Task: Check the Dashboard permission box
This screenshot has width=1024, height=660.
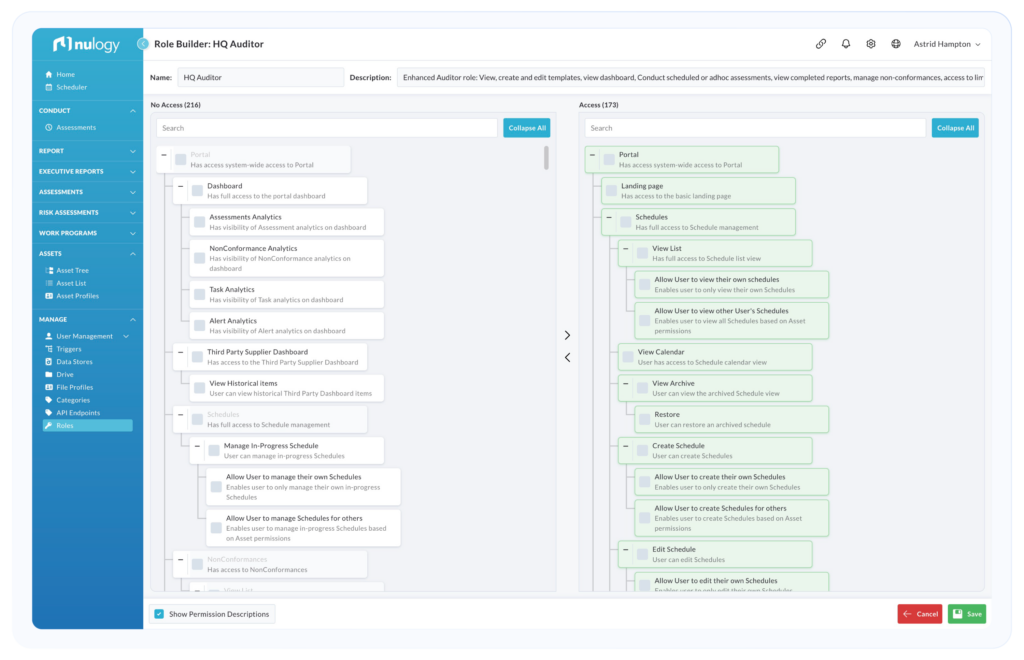Action: point(197,191)
